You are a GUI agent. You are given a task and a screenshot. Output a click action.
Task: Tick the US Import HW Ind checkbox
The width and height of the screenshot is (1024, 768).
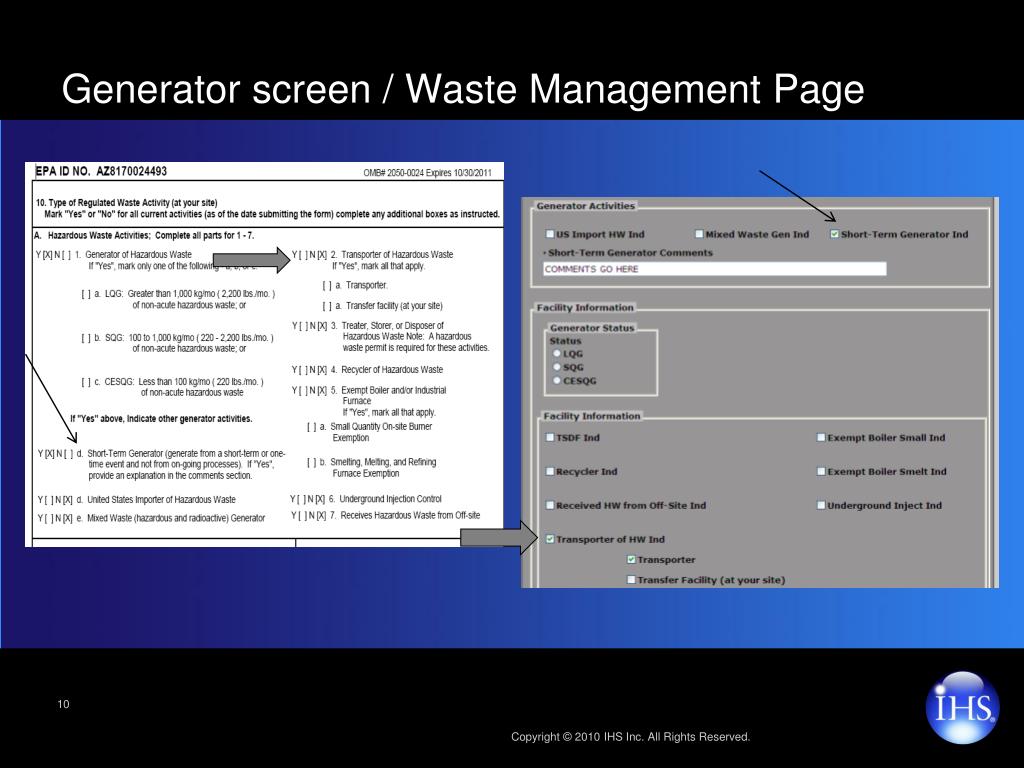point(550,234)
